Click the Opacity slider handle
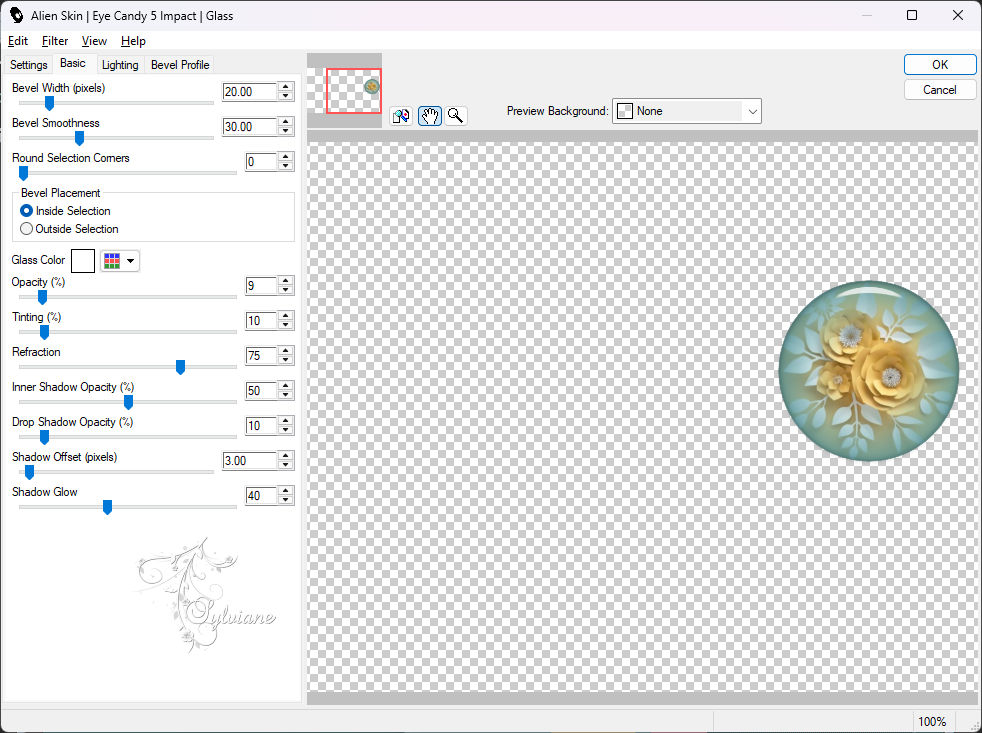The width and height of the screenshot is (982, 733). tap(43, 298)
